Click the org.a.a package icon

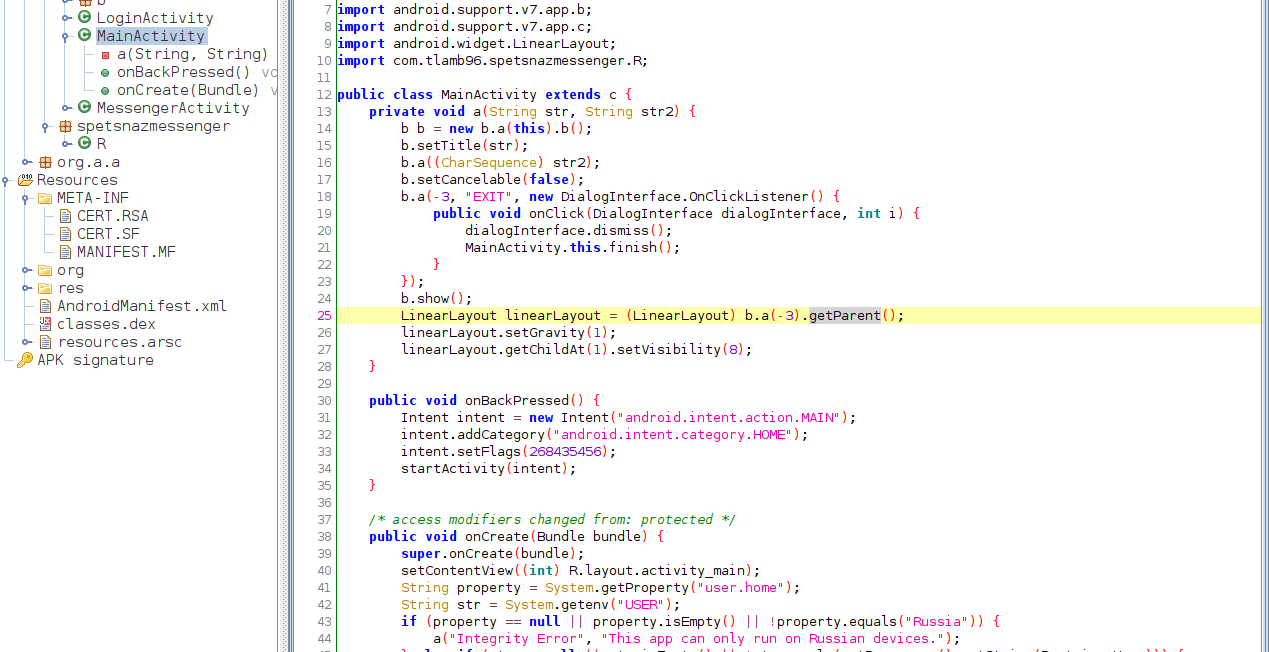click(x=45, y=162)
